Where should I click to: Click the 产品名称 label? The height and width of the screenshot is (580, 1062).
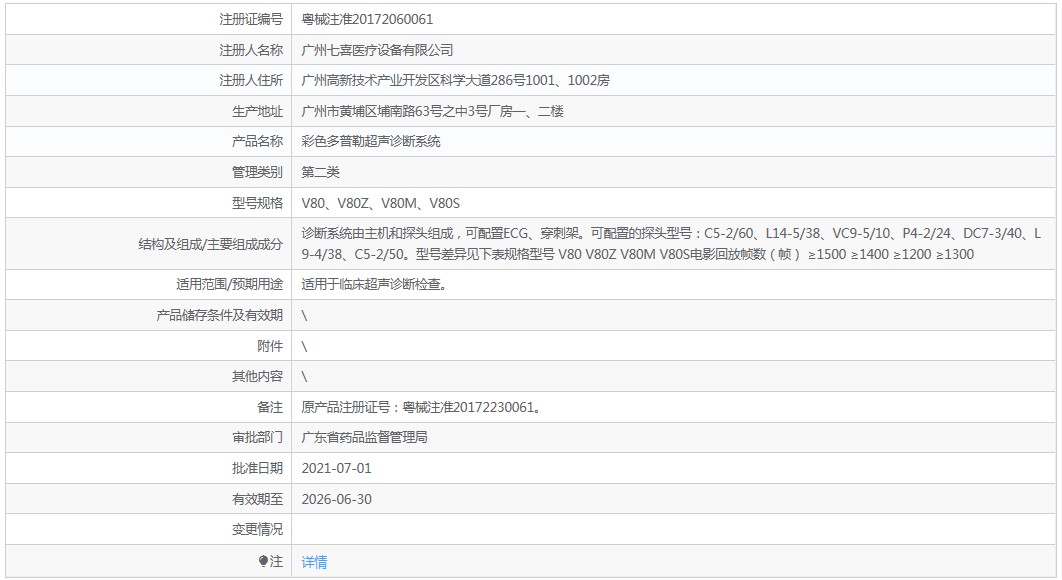[x=257, y=141]
